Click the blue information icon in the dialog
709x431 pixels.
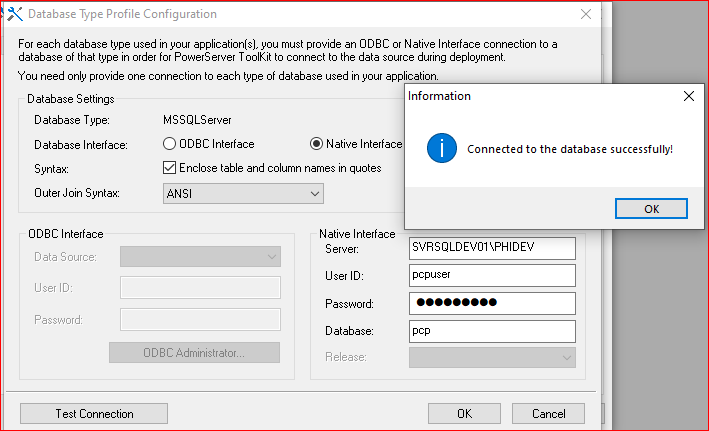[441, 149]
